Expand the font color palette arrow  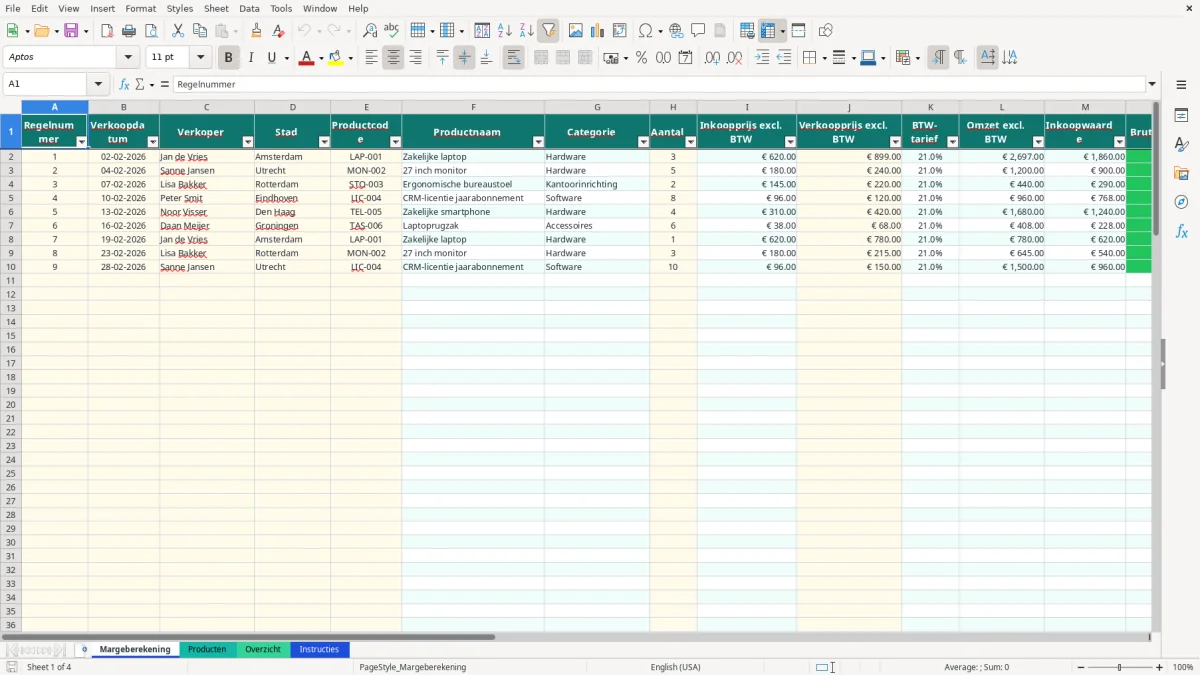pyautogui.click(x=320, y=58)
